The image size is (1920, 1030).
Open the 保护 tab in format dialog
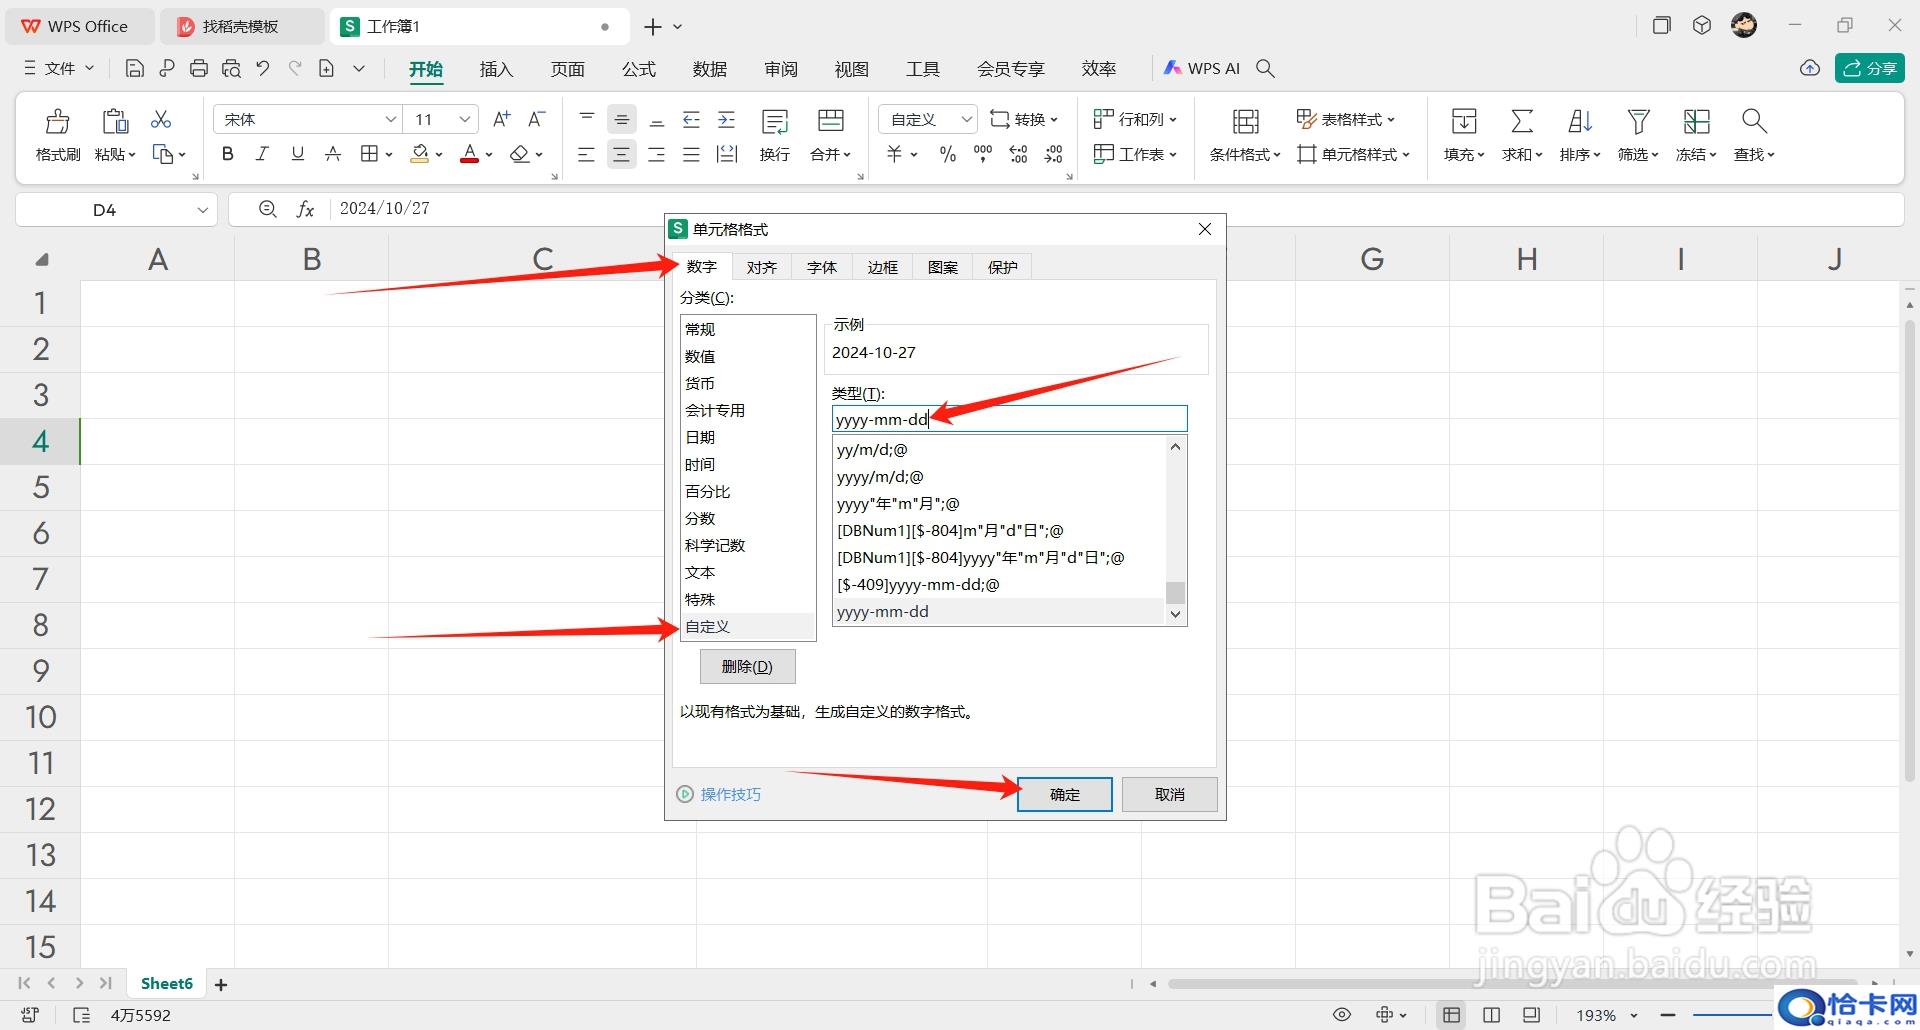coord(1002,267)
